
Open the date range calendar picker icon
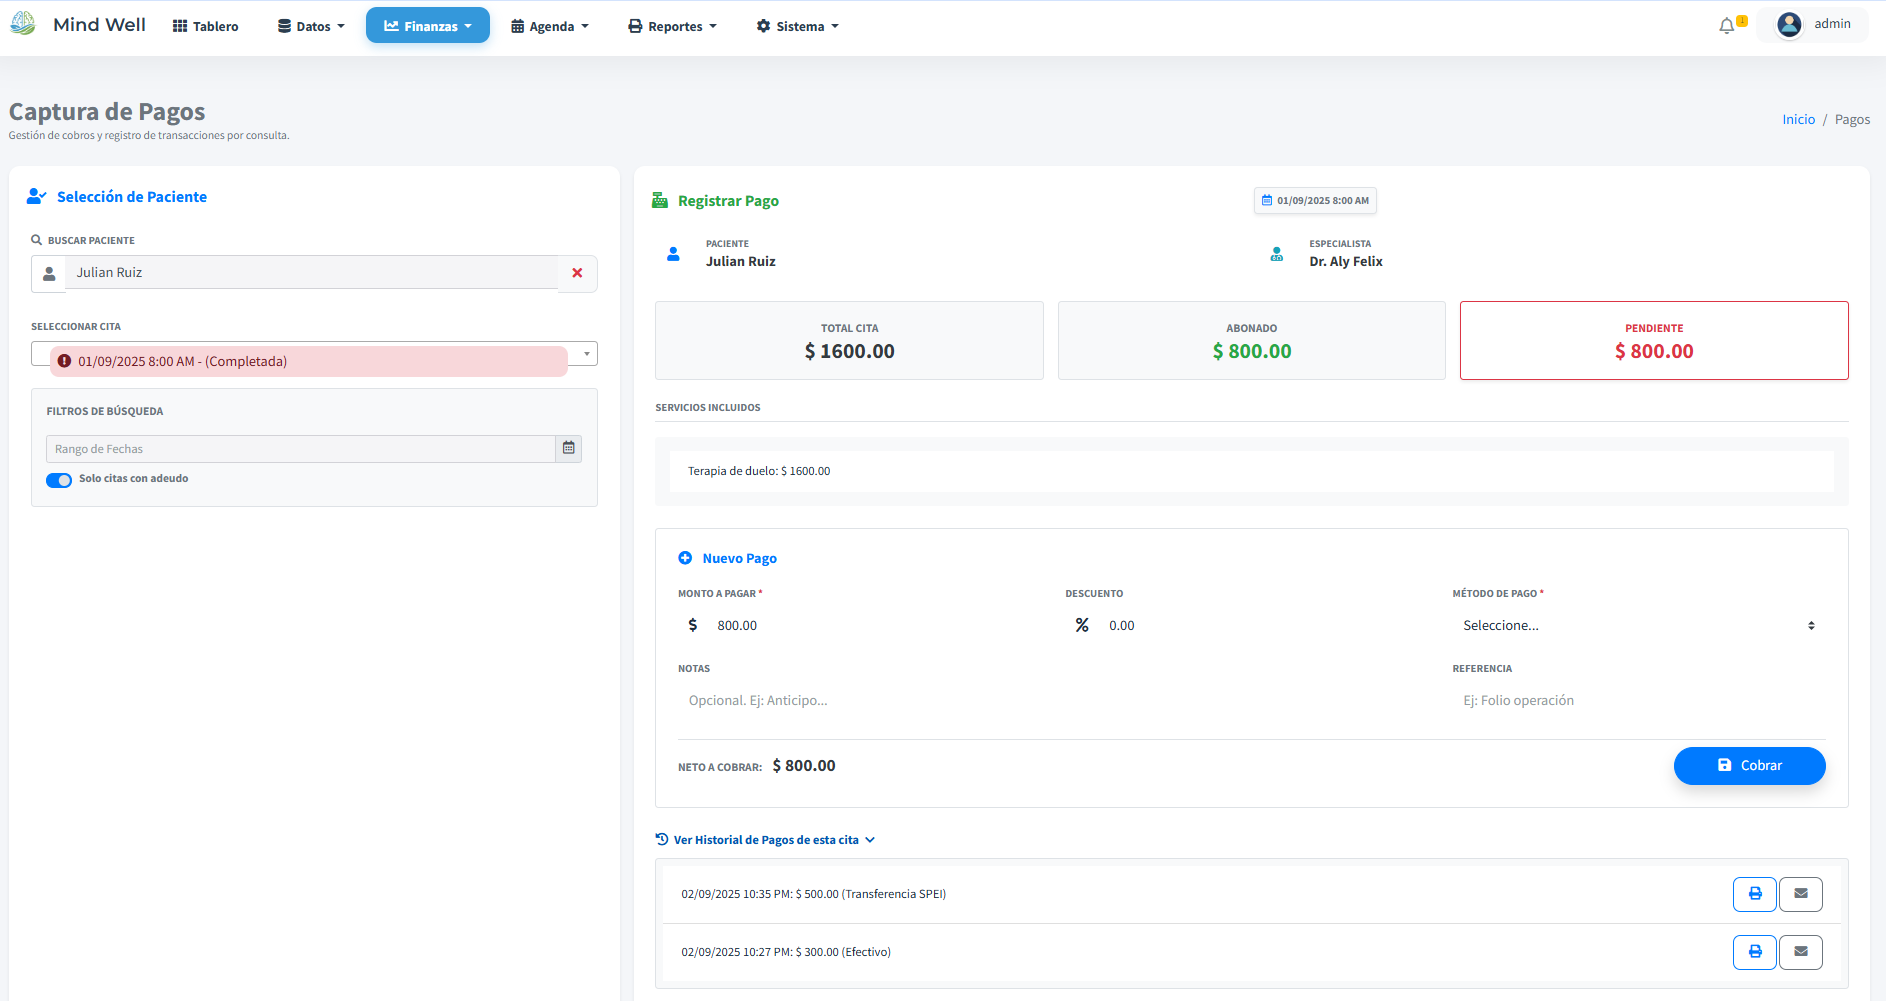[x=568, y=449]
